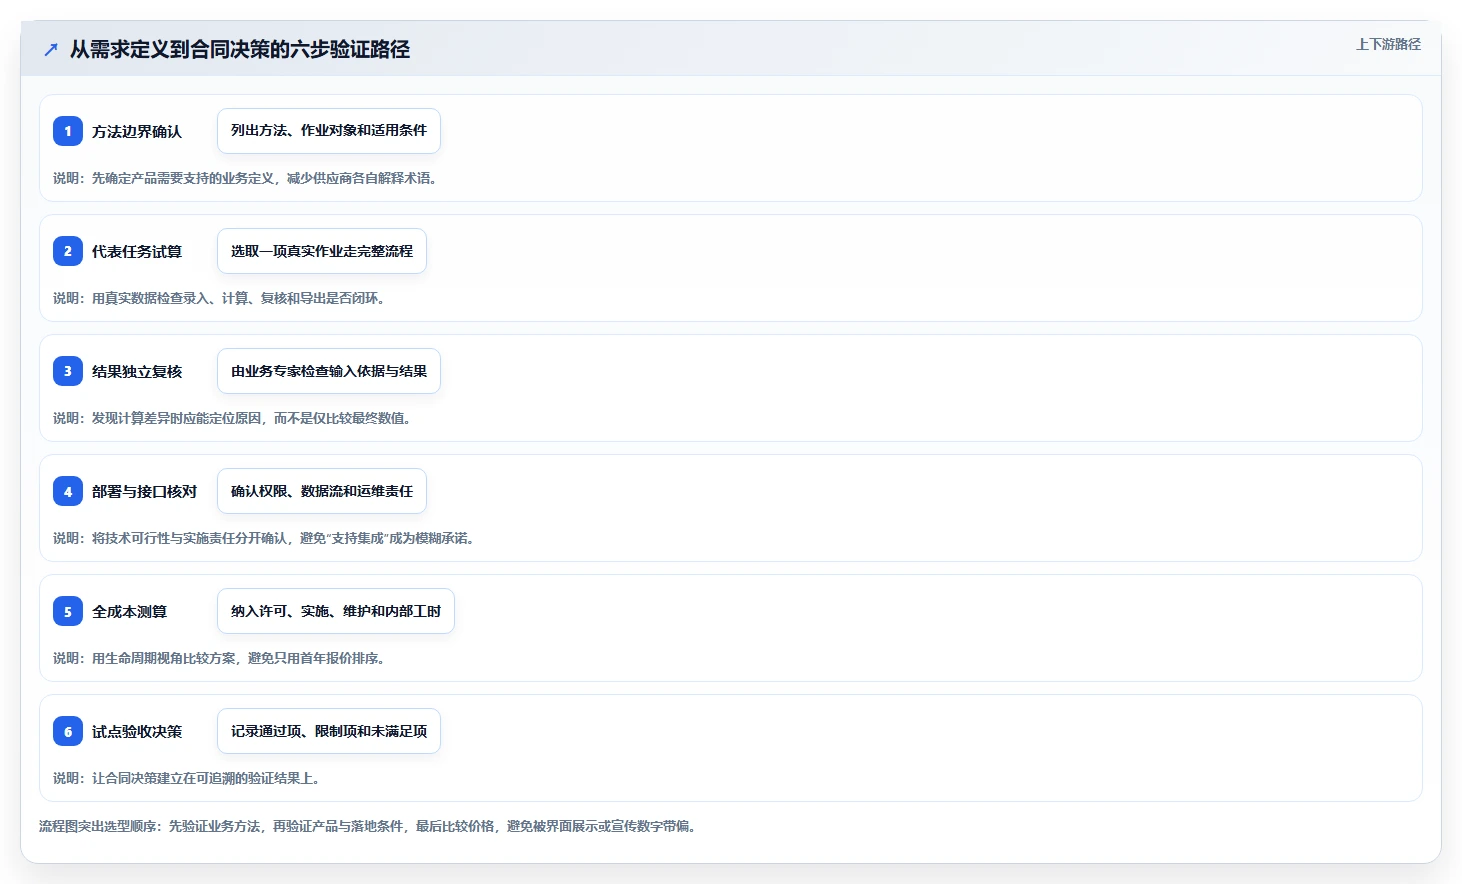Image resolution: width=1462 pixels, height=884 pixels.
Task: Select step badge number 5
Action: coord(68,611)
